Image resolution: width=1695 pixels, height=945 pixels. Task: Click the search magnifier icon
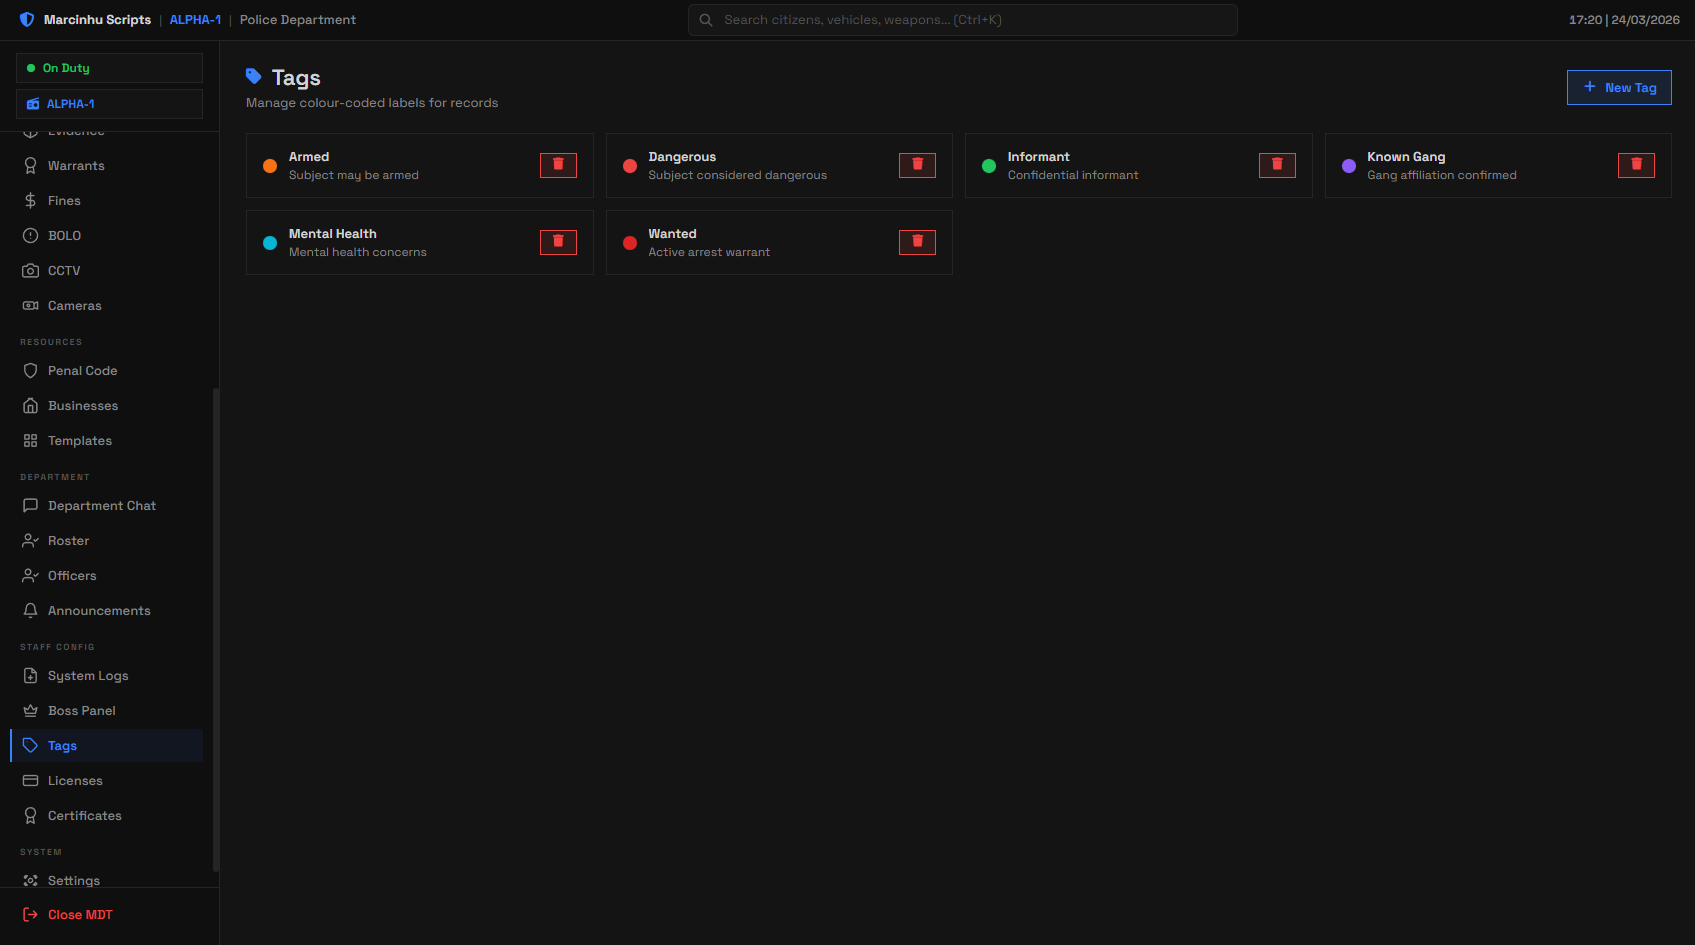pyautogui.click(x=706, y=20)
